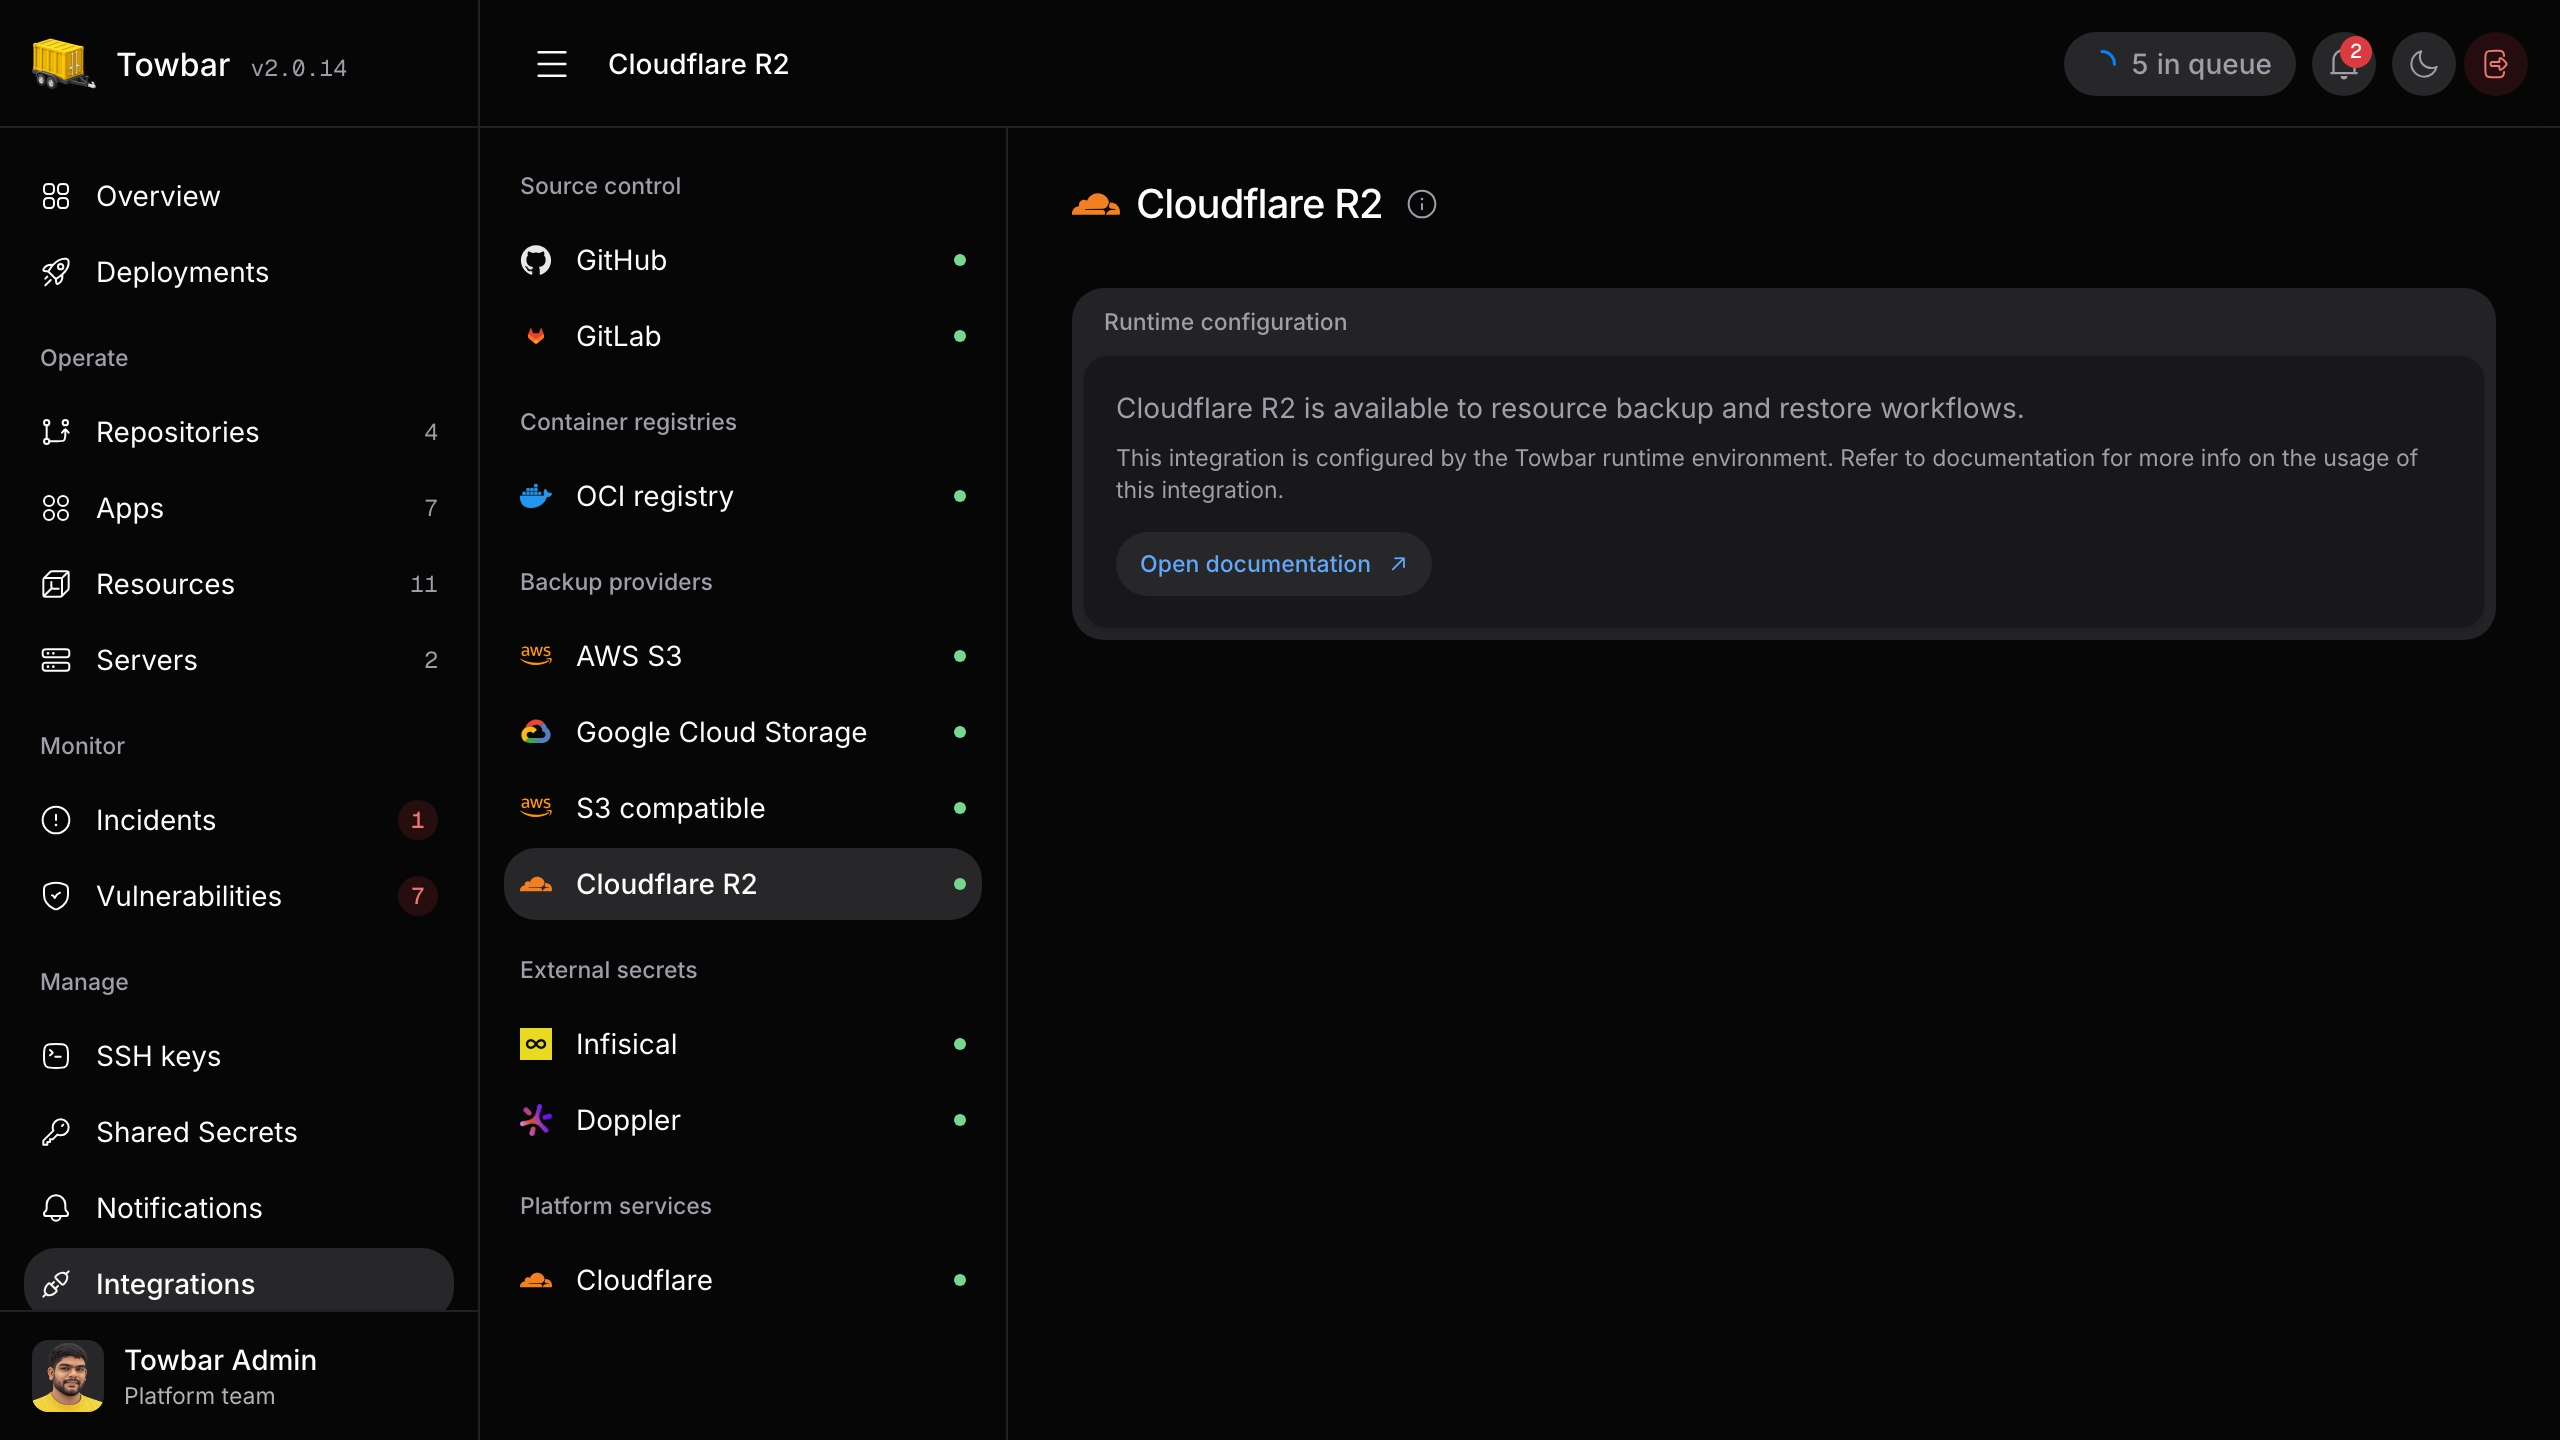This screenshot has height=1440, width=2560.
Task: Click the Shared Secrets key icon
Action: pos(56,1132)
